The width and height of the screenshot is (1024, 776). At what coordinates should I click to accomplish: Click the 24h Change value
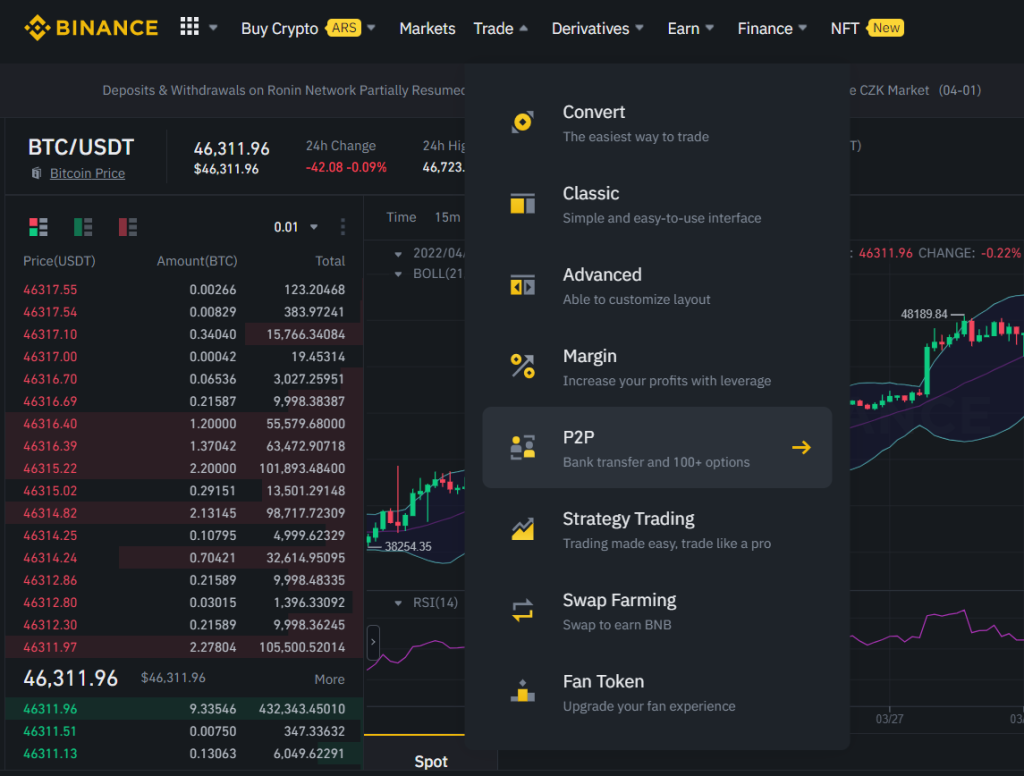coord(346,167)
